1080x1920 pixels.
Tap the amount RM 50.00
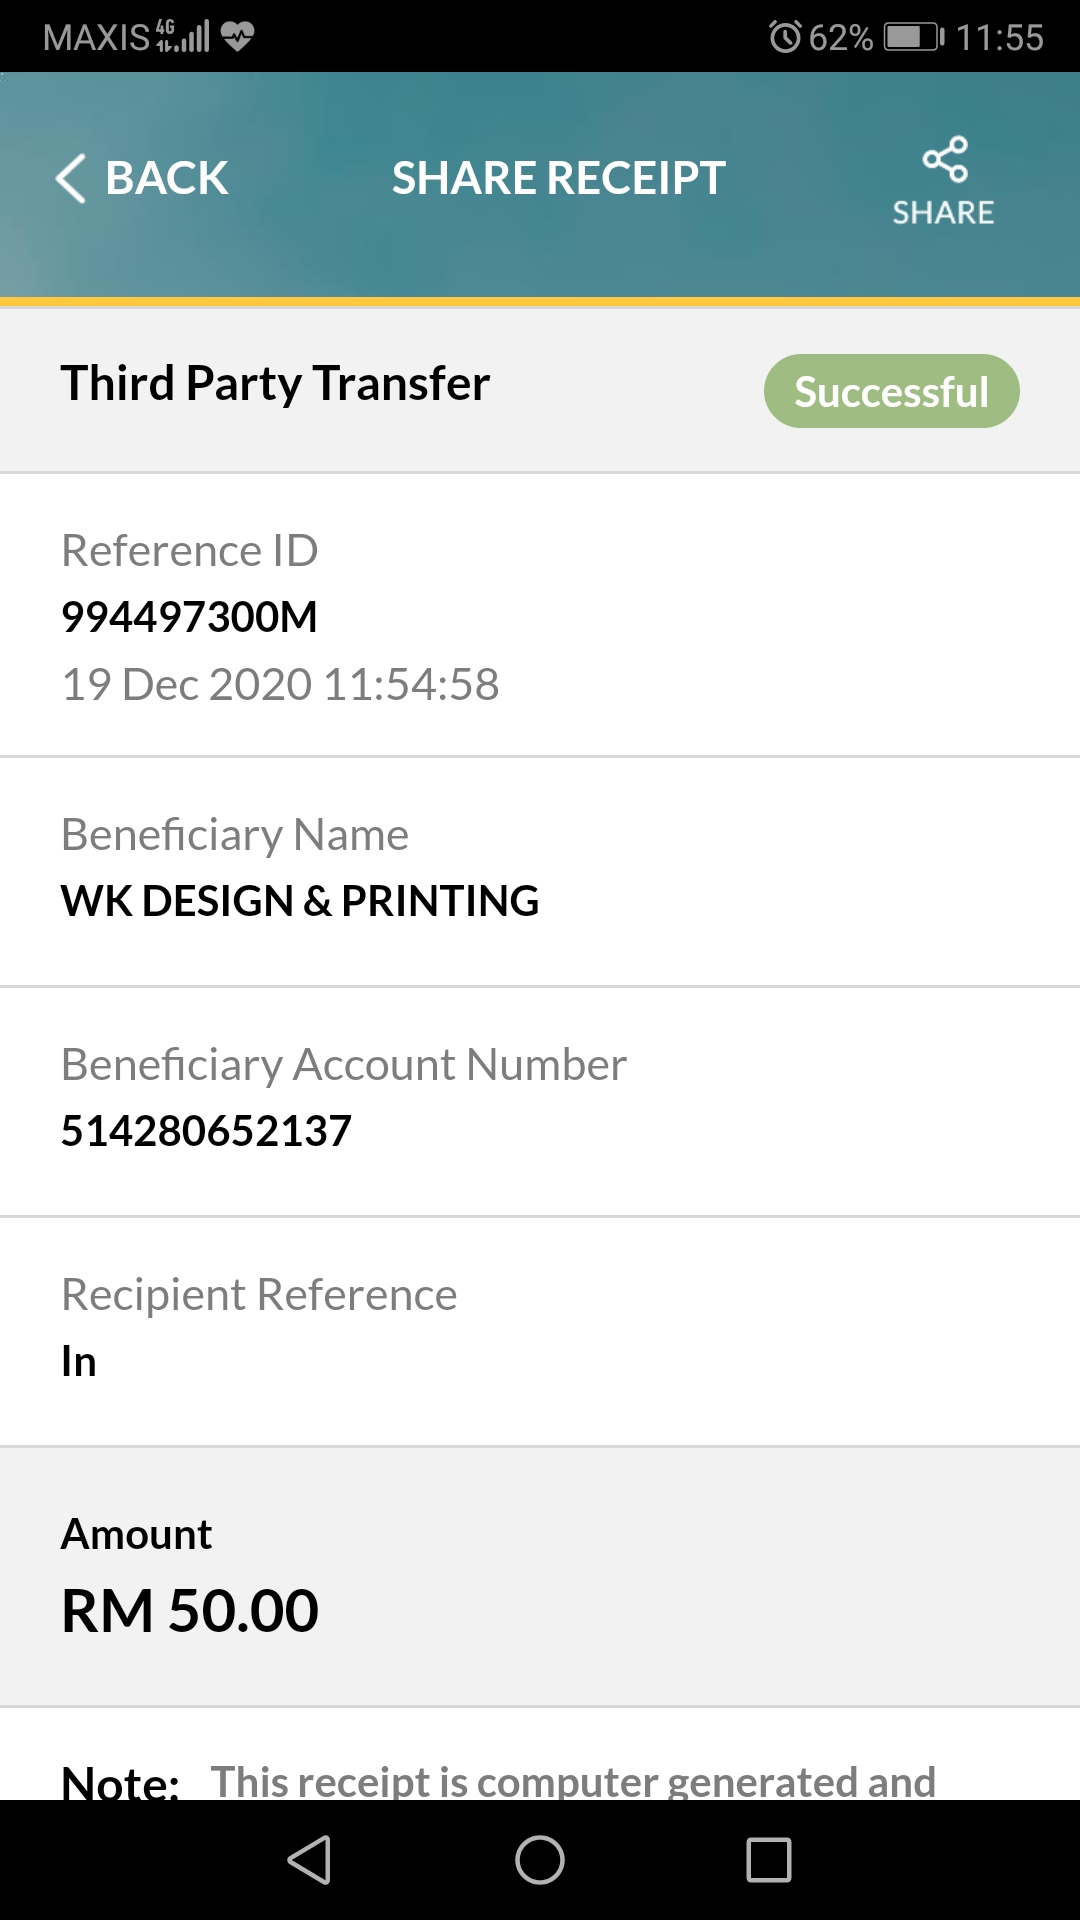190,1611
